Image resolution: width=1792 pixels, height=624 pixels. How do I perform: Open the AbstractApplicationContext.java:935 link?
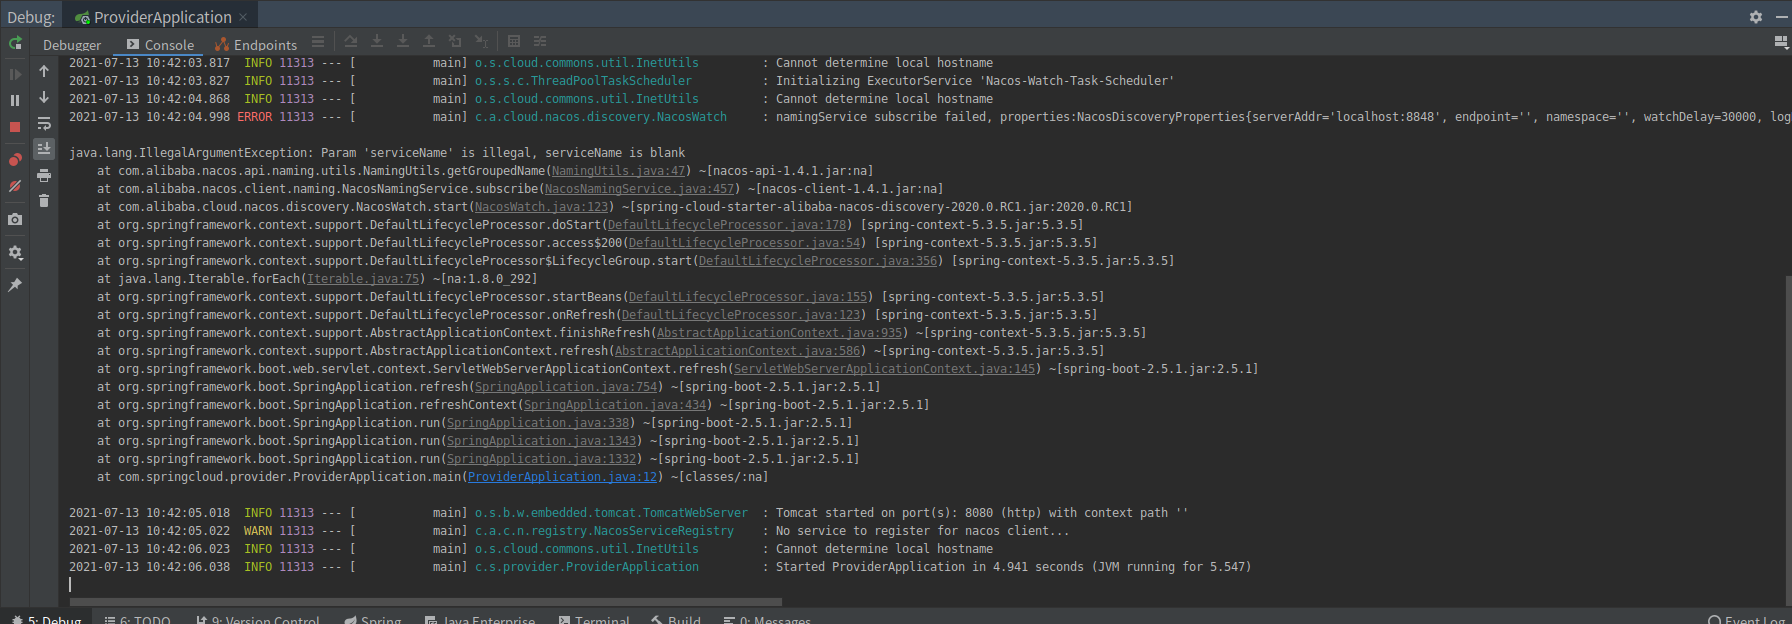coord(779,333)
